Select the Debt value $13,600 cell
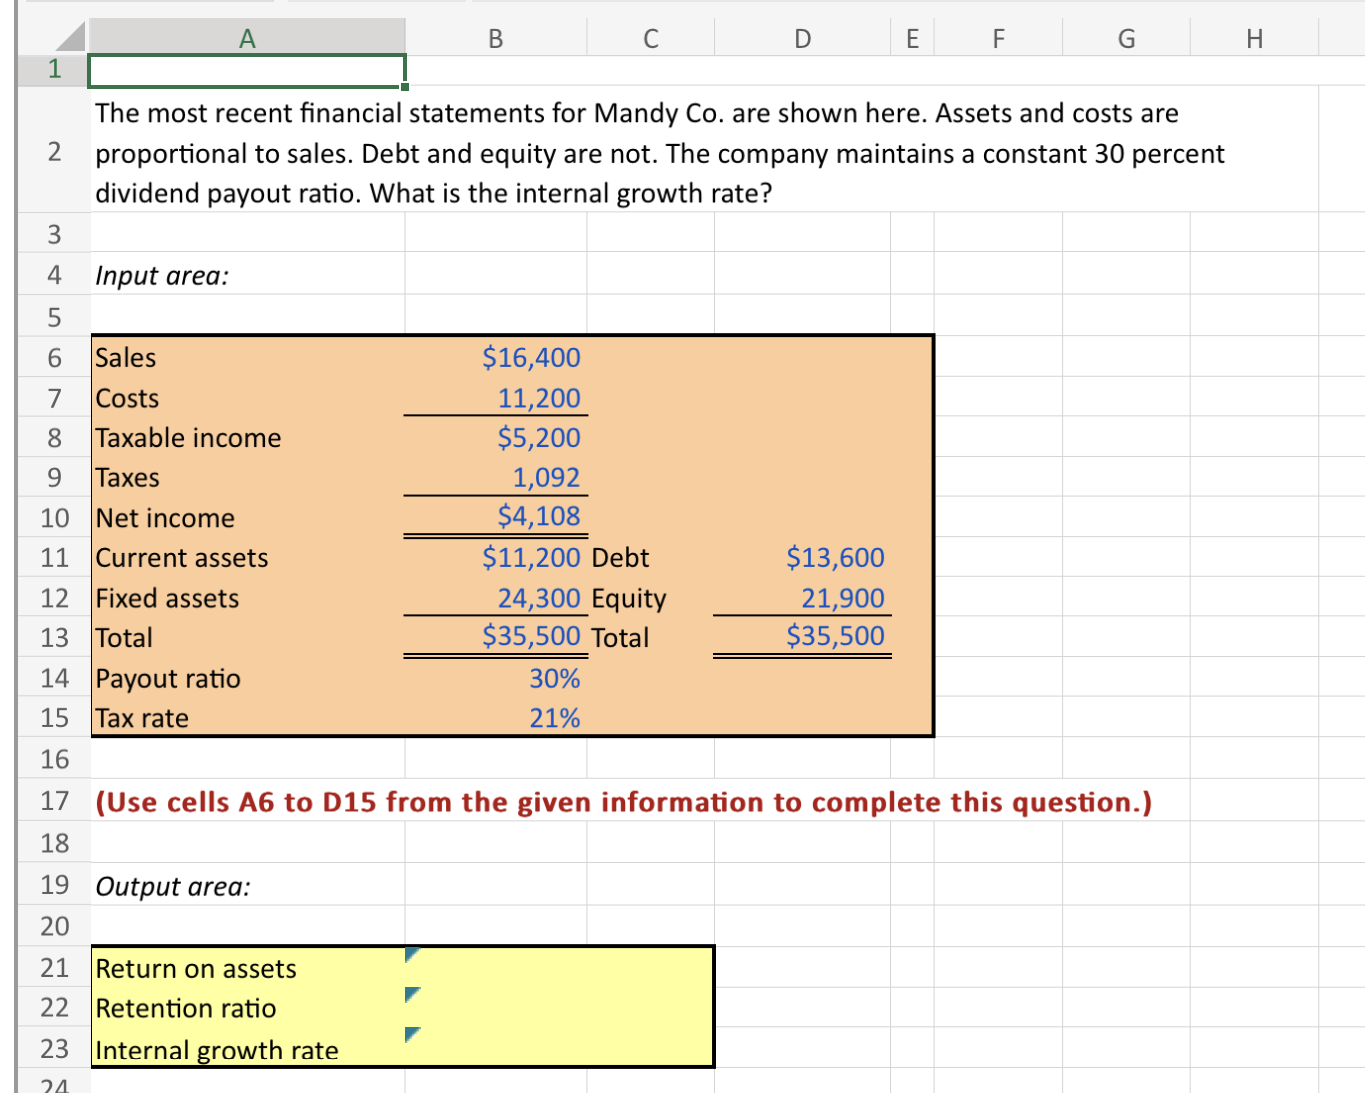1365x1093 pixels. point(801,557)
